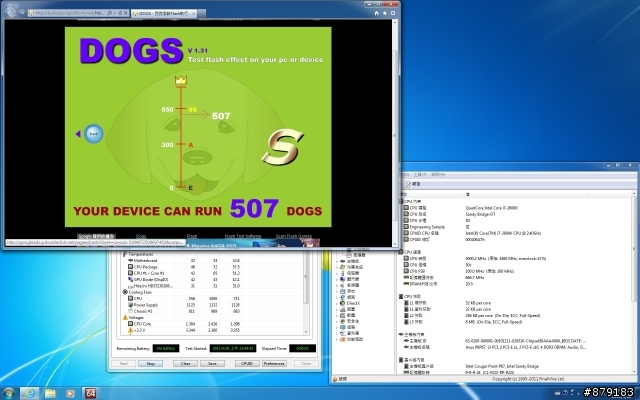Screen dimensions: 640x400
Task: Select the Hitachi hard drive sensor icon
Action: point(130,286)
